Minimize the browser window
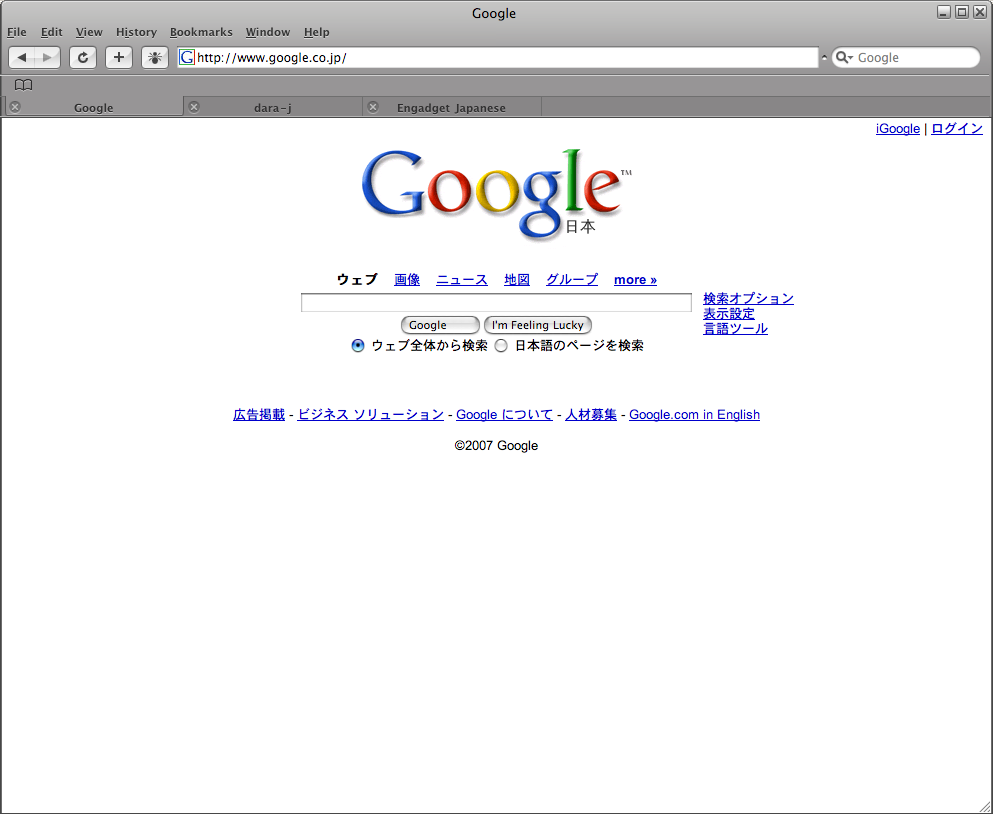Screen dimensions: 993x814 point(944,12)
